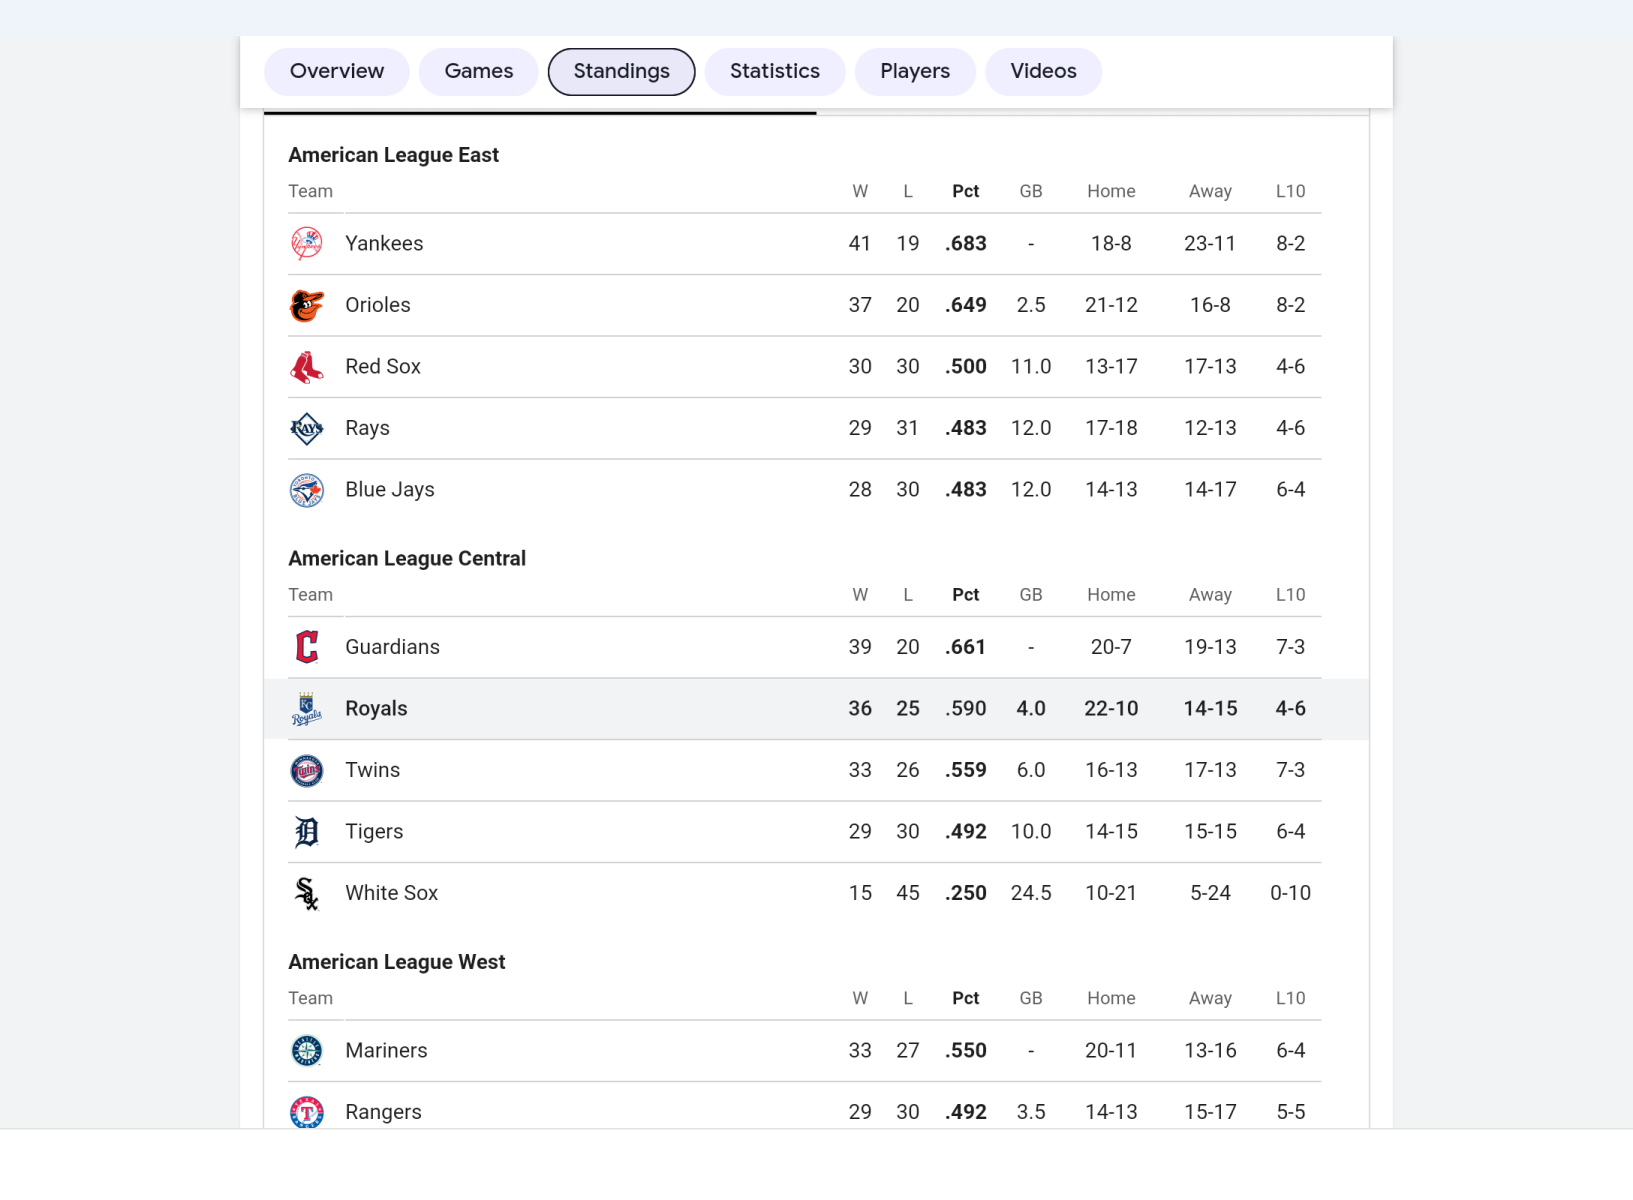Click Pct column header in AL East
The image size is (1633, 1200).
pyautogui.click(x=966, y=191)
